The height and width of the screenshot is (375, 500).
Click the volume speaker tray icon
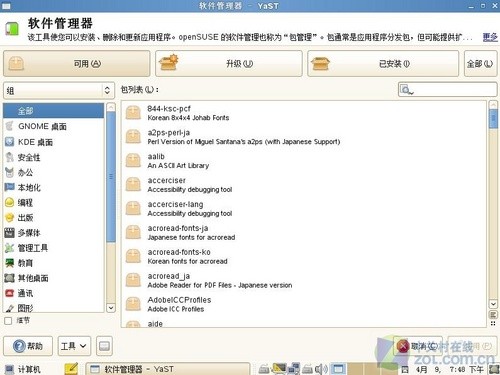[x=321, y=369]
